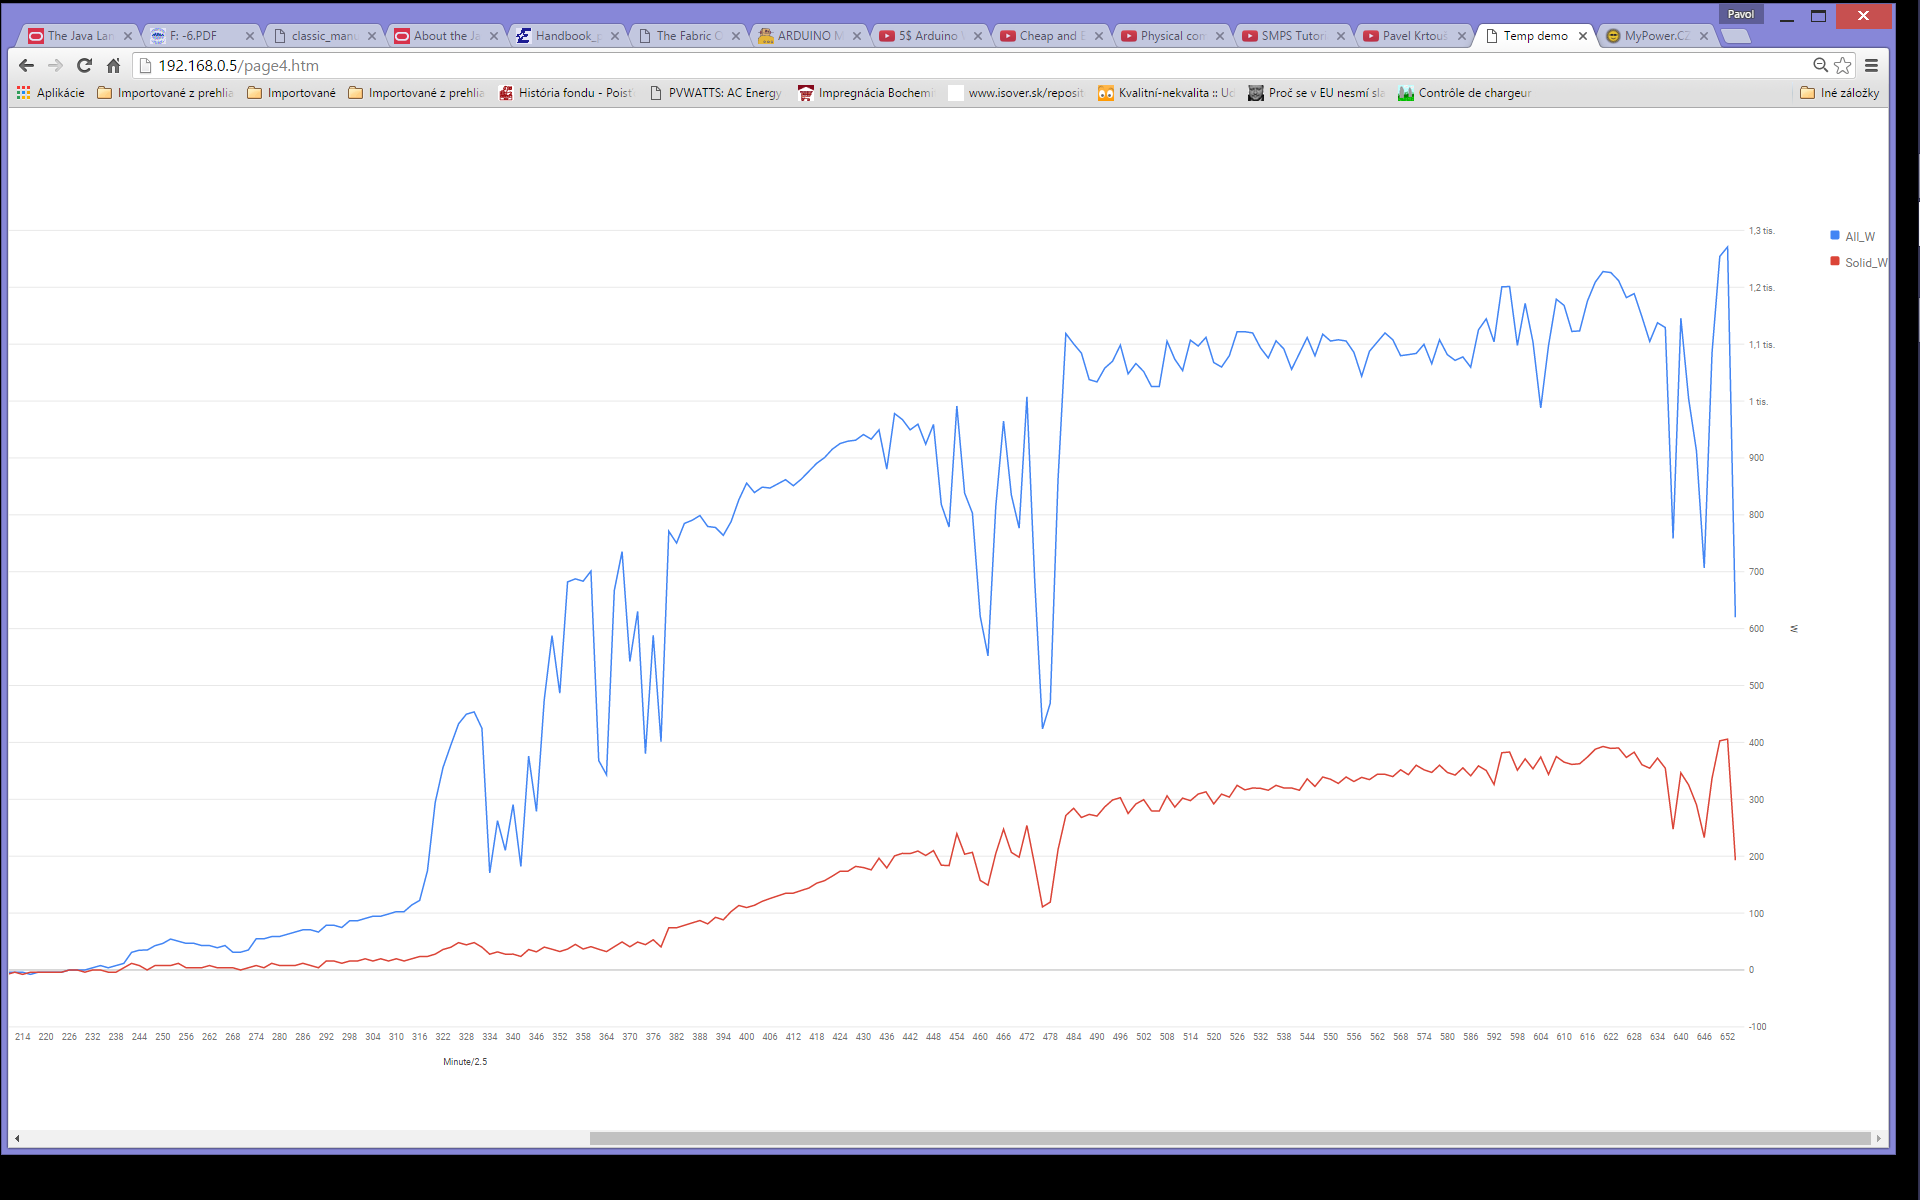The height and width of the screenshot is (1200, 1920).
Task: Go back to the previous page
Action: pos(27,65)
